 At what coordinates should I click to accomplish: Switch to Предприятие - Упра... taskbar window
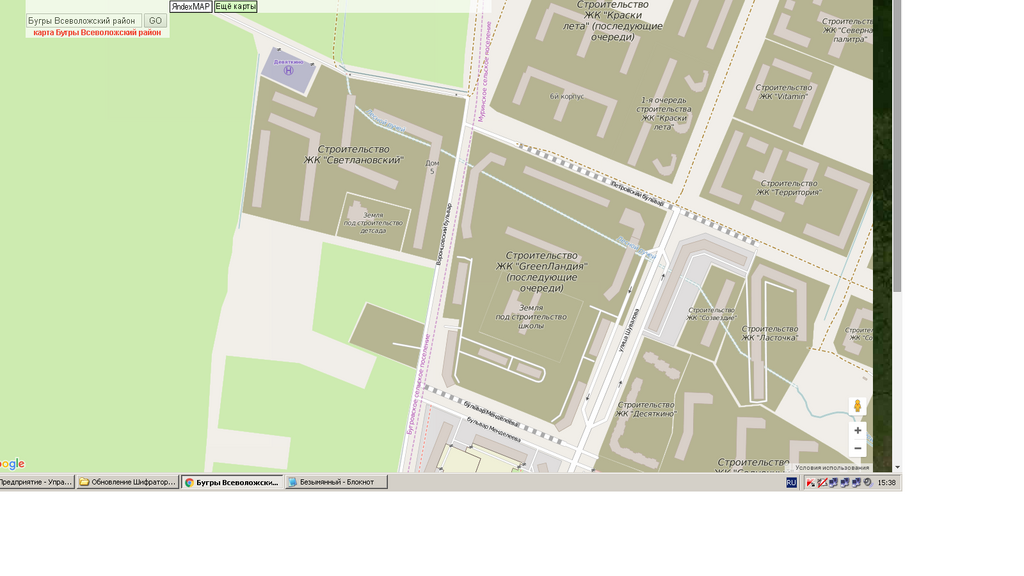point(36,482)
